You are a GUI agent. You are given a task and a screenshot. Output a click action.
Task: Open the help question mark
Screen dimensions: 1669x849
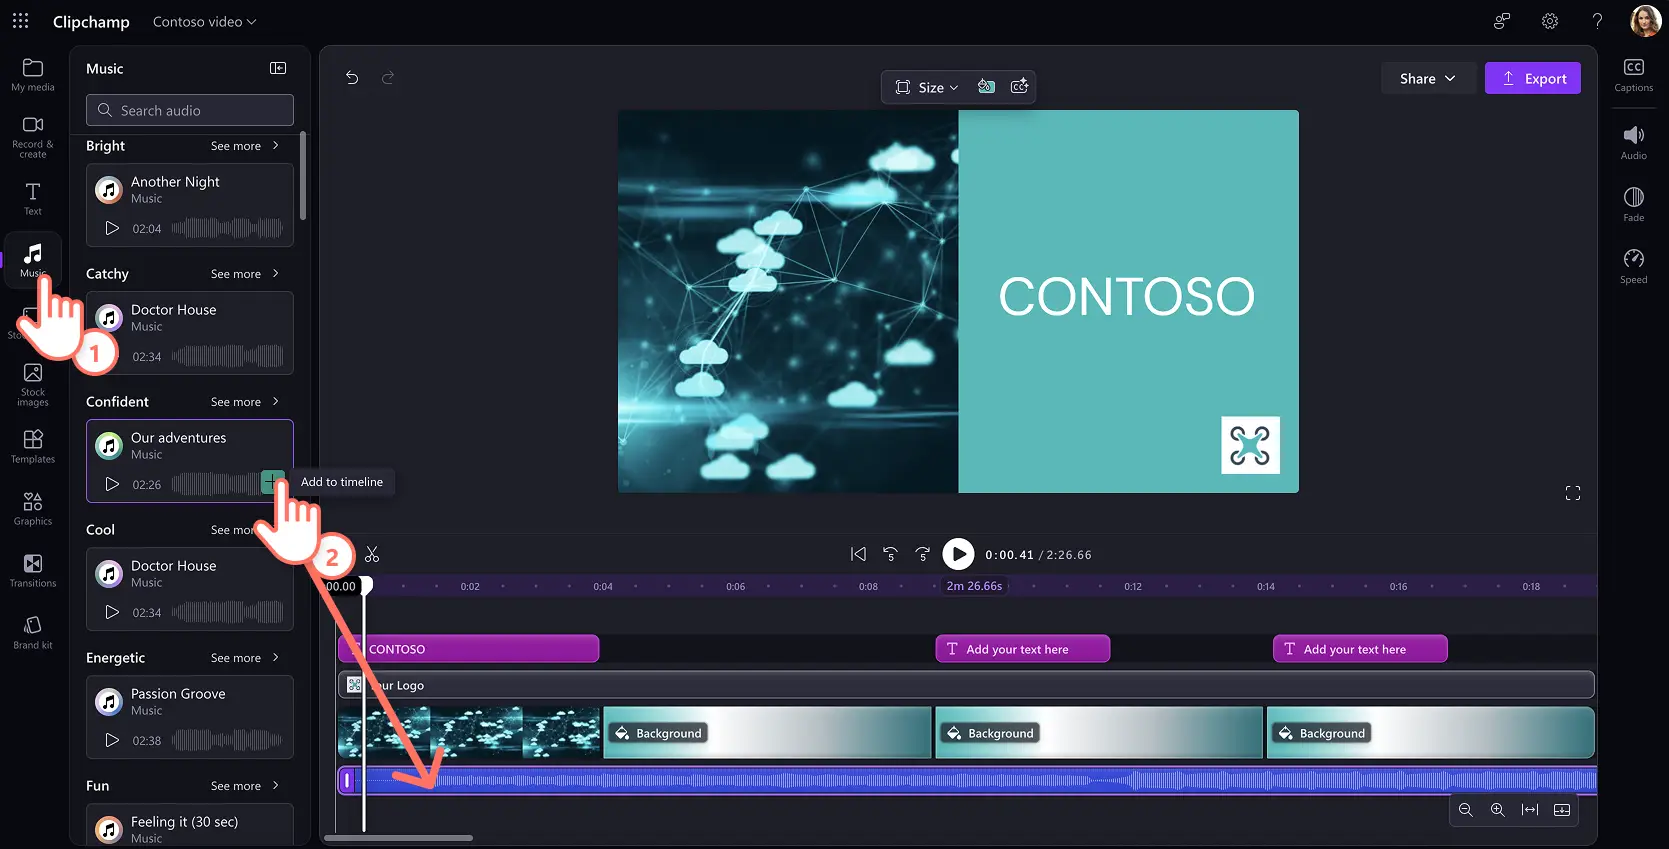click(1597, 21)
